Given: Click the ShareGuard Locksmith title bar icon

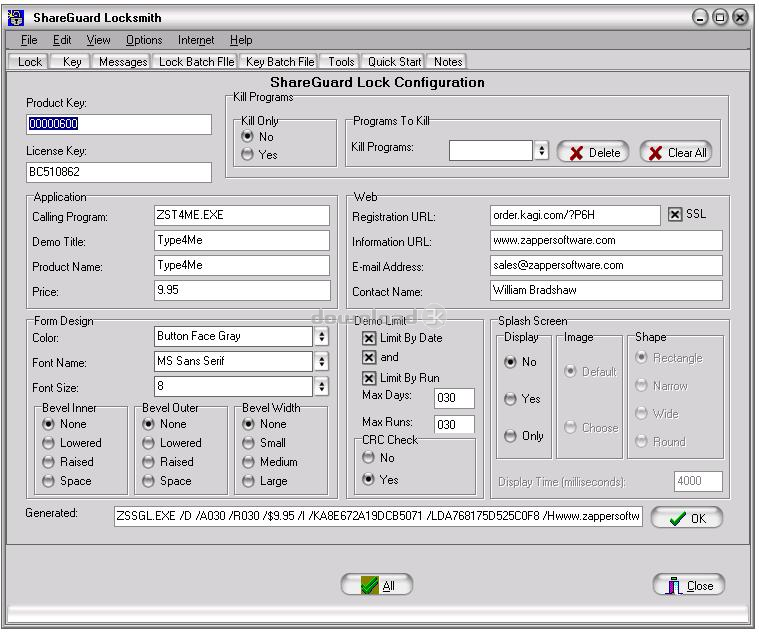Looking at the screenshot, I should coord(16,17).
